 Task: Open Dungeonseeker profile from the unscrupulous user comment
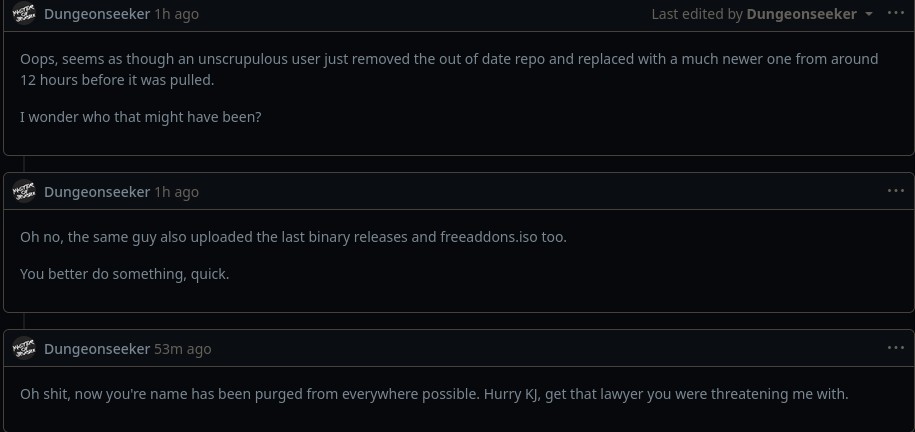point(97,14)
